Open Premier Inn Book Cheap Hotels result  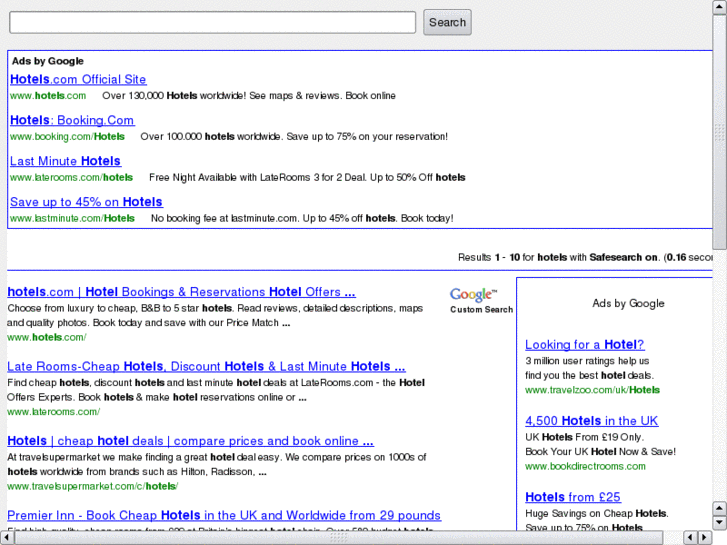tap(224, 515)
